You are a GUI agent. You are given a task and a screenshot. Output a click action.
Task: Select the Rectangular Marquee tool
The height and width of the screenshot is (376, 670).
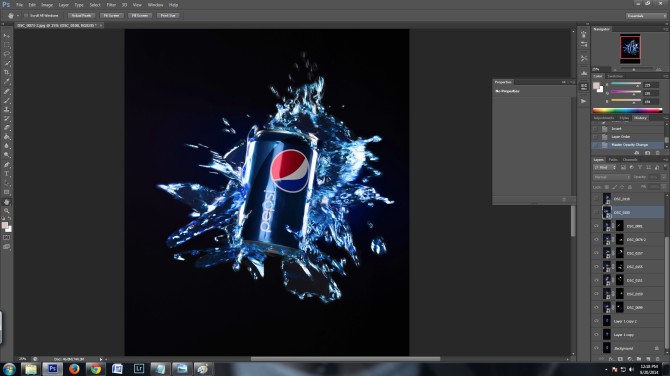(x=7, y=45)
